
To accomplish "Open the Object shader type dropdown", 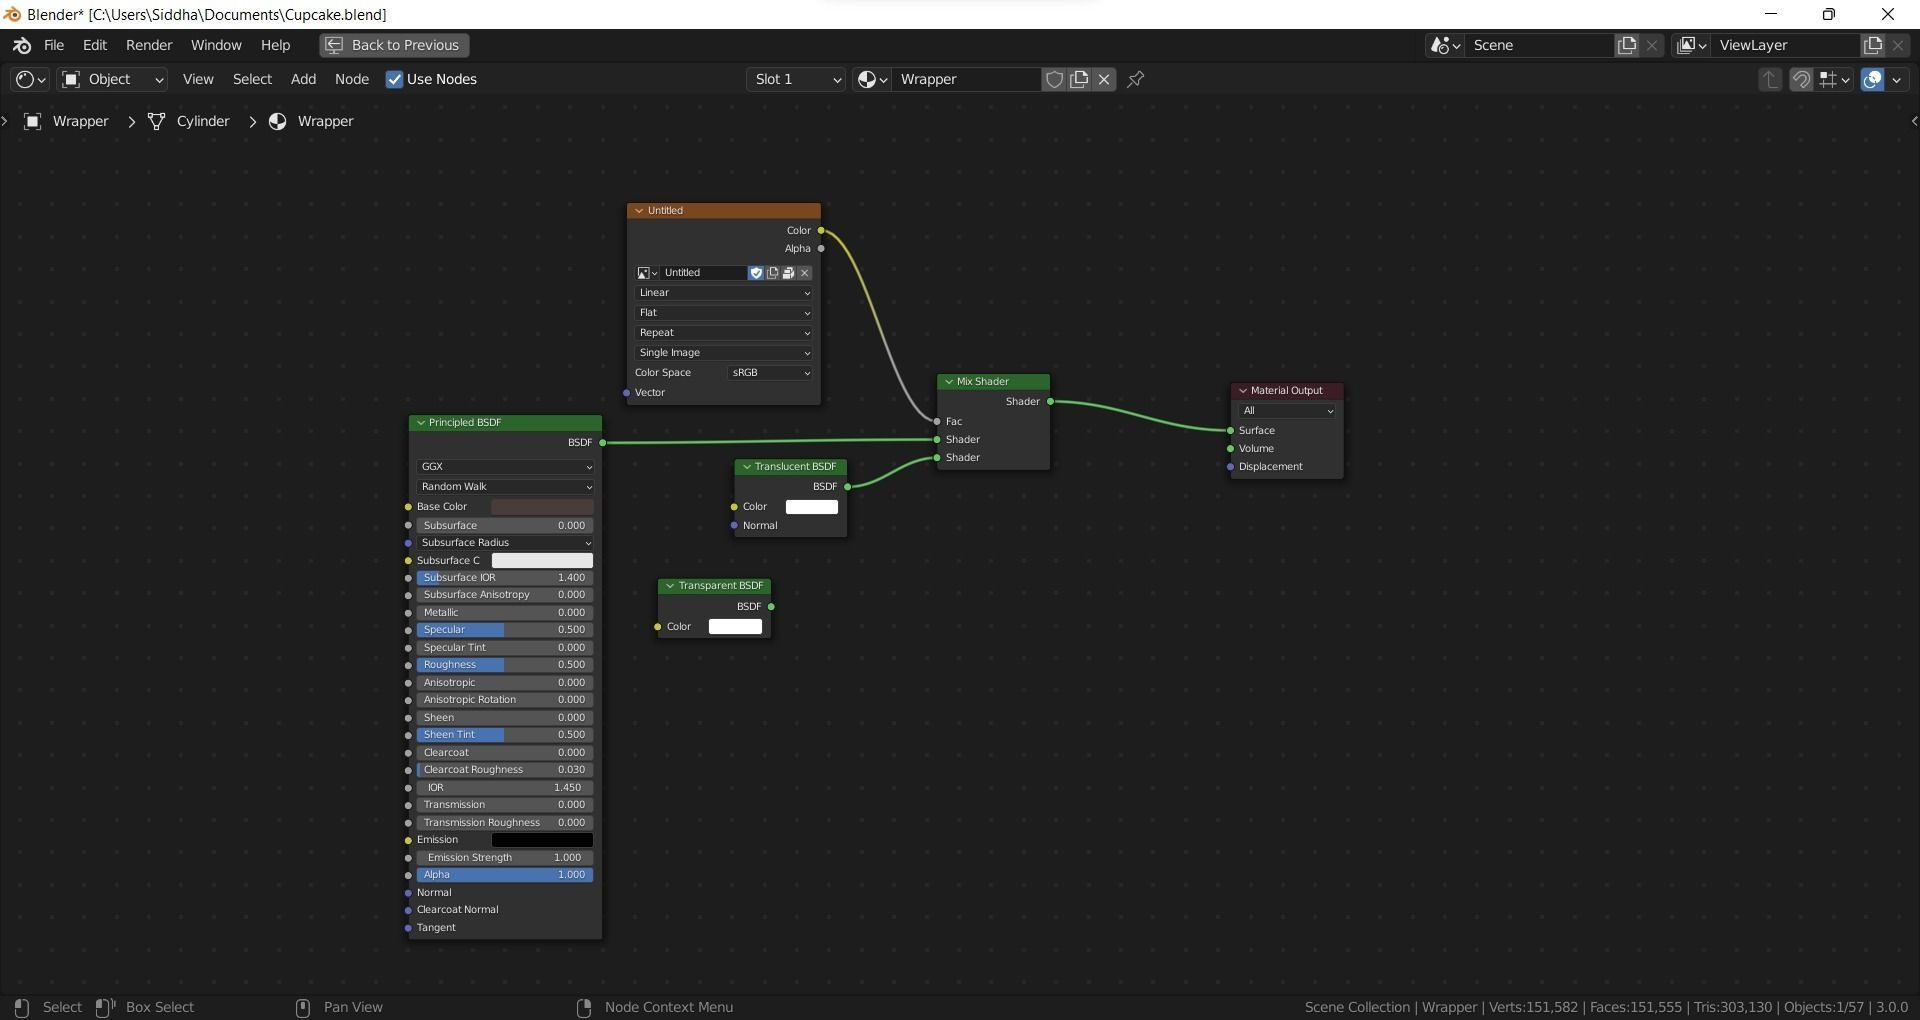I will click(x=112, y=79).
